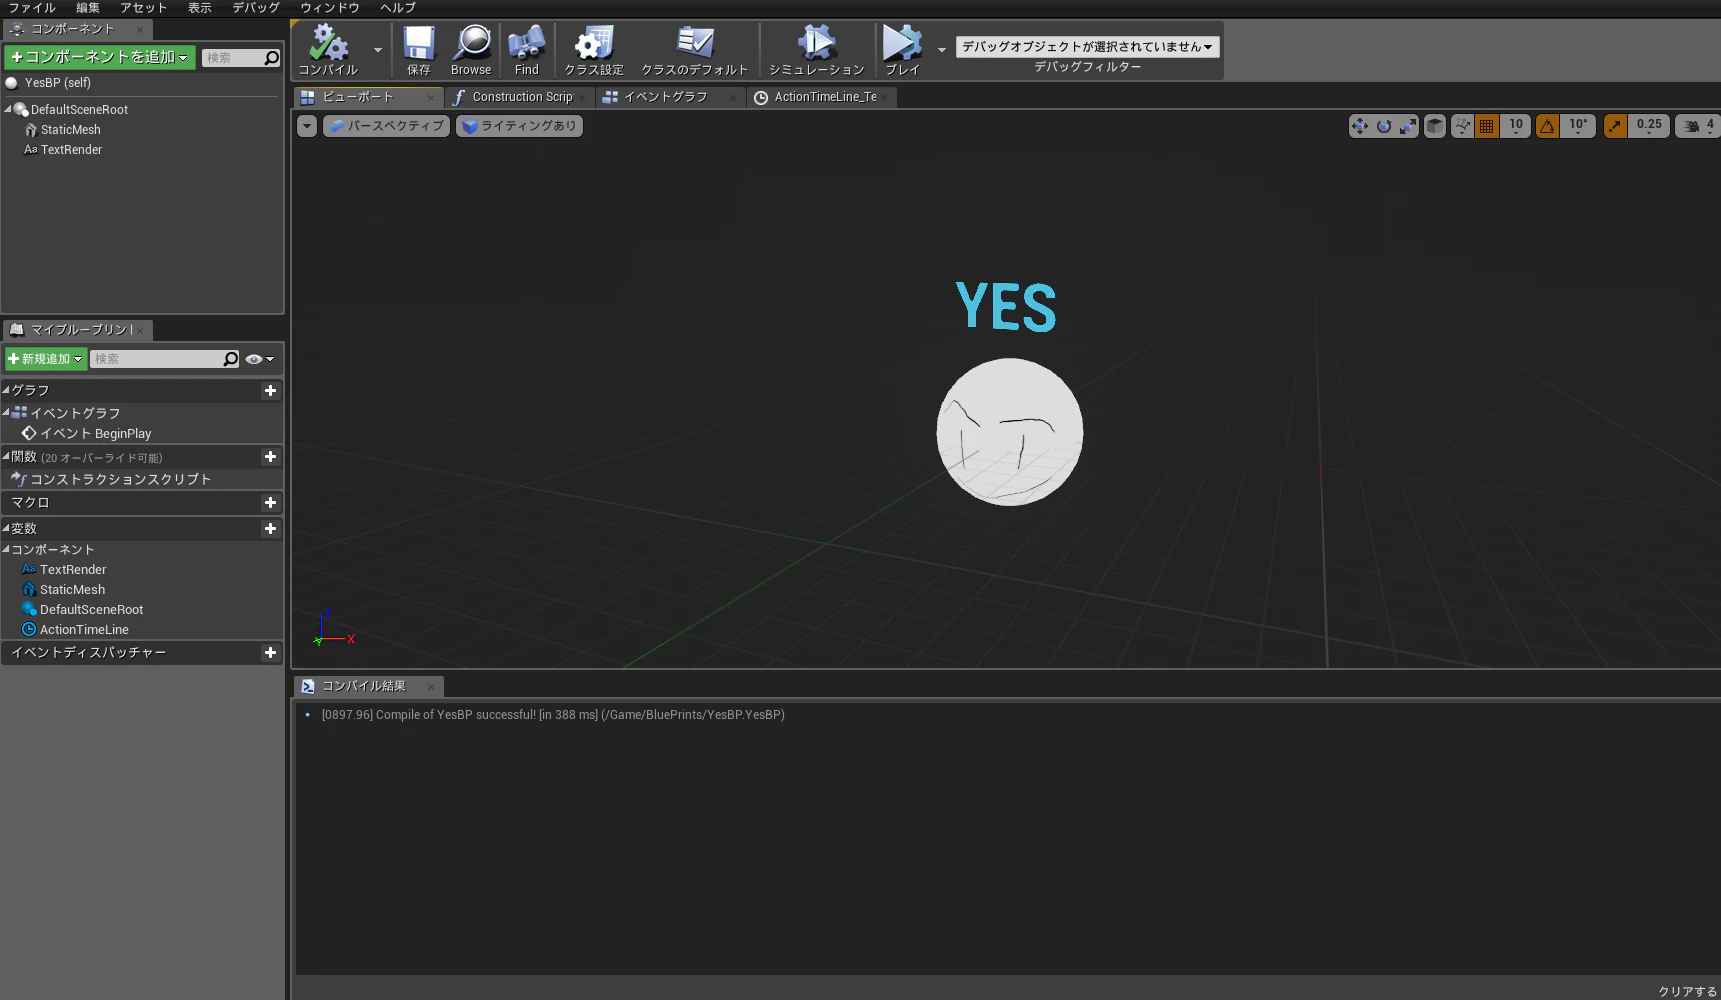
Task: Open パースペクティブ view mode dropdown
Action: click(x=386, y=126)
